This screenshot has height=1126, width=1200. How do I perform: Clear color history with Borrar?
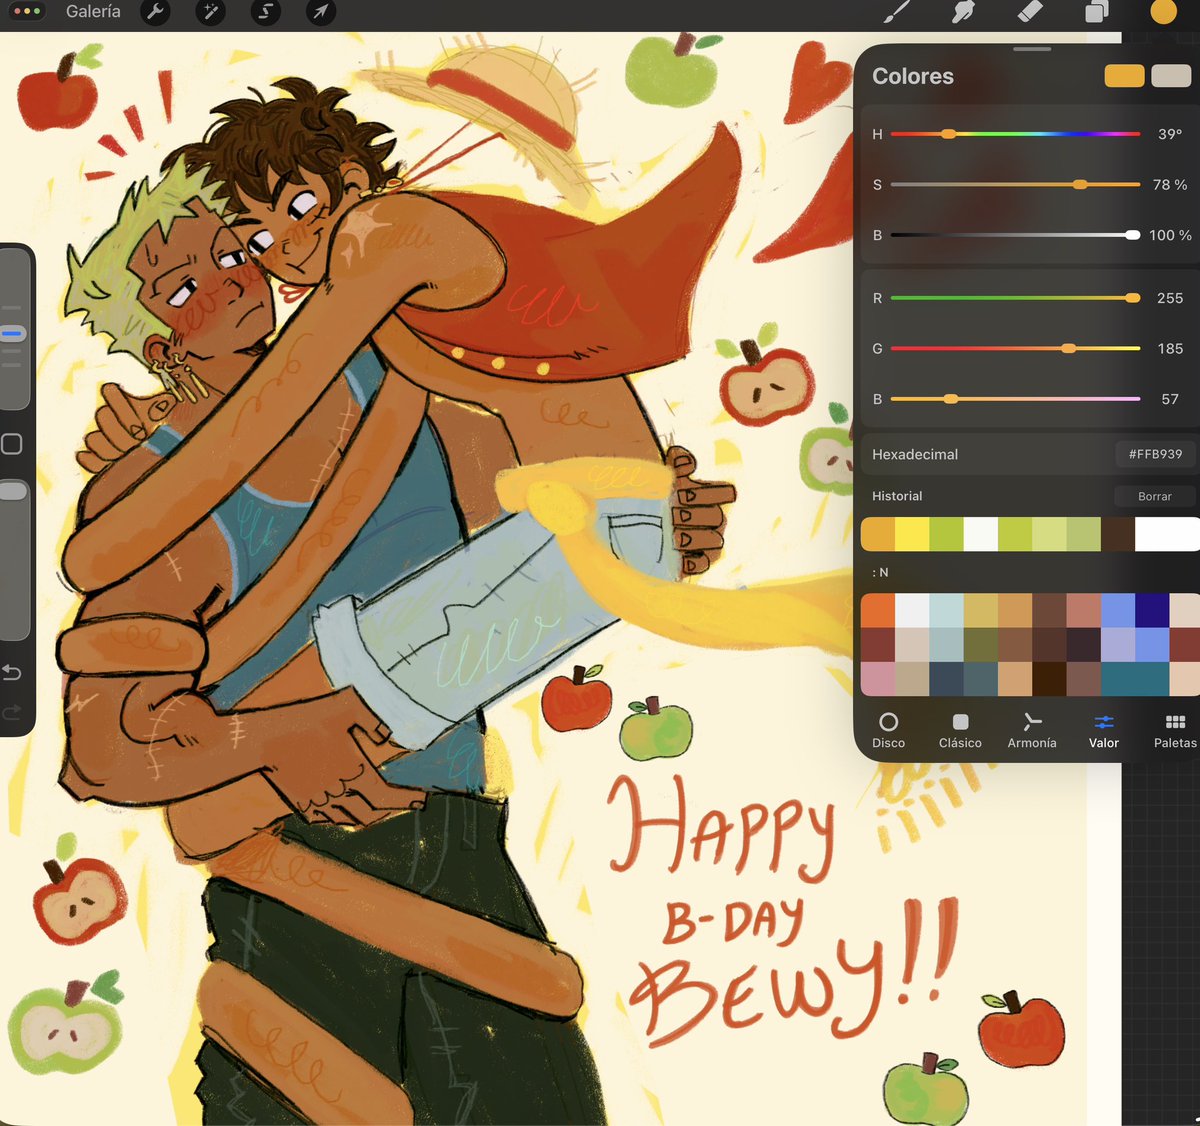(x=1155, y=496)
